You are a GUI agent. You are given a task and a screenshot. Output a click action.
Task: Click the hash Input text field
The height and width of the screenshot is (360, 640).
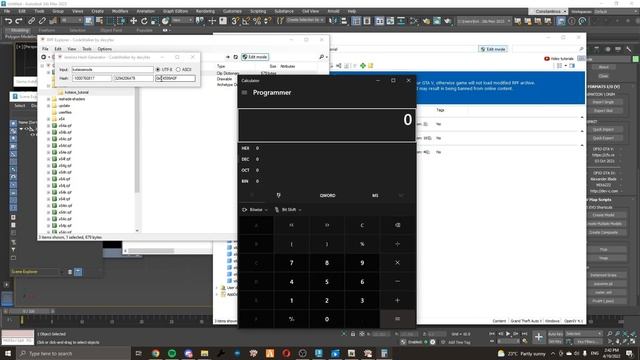(x=113, y=69)
